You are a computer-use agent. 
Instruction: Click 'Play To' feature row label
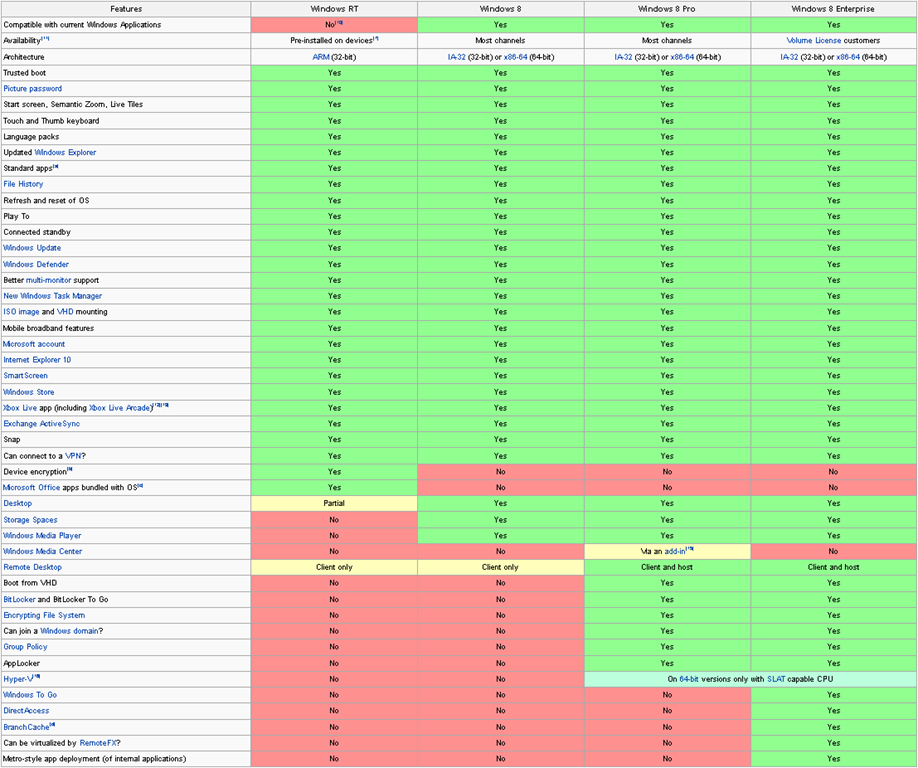coord(16,216)
